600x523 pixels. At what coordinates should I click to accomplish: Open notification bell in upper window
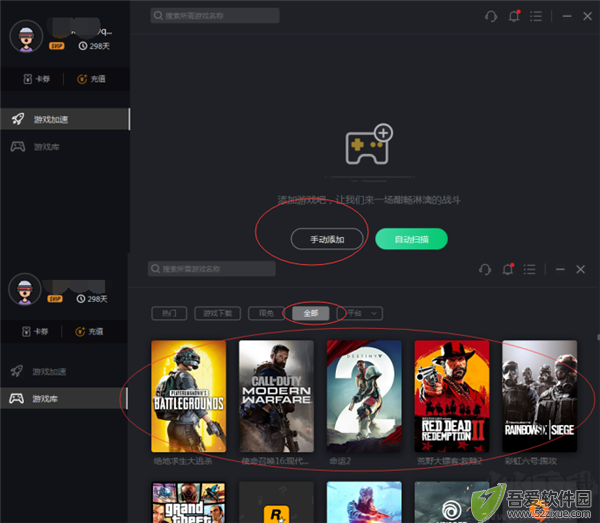tap(514, 16)
